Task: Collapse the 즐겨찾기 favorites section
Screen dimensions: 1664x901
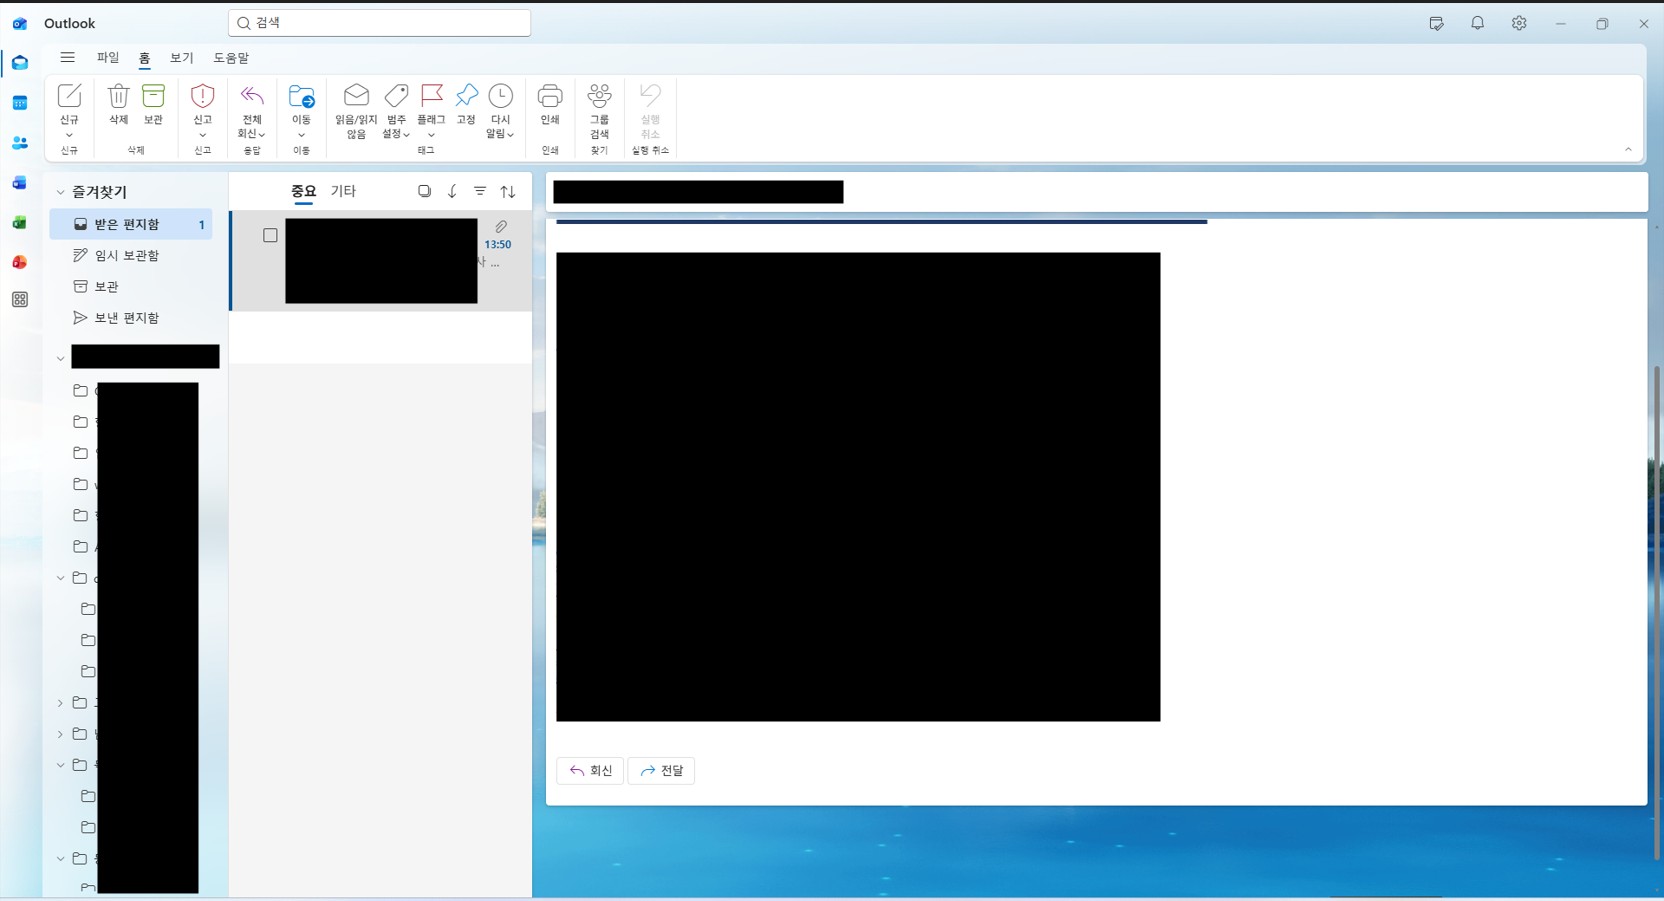Action: 60,192
